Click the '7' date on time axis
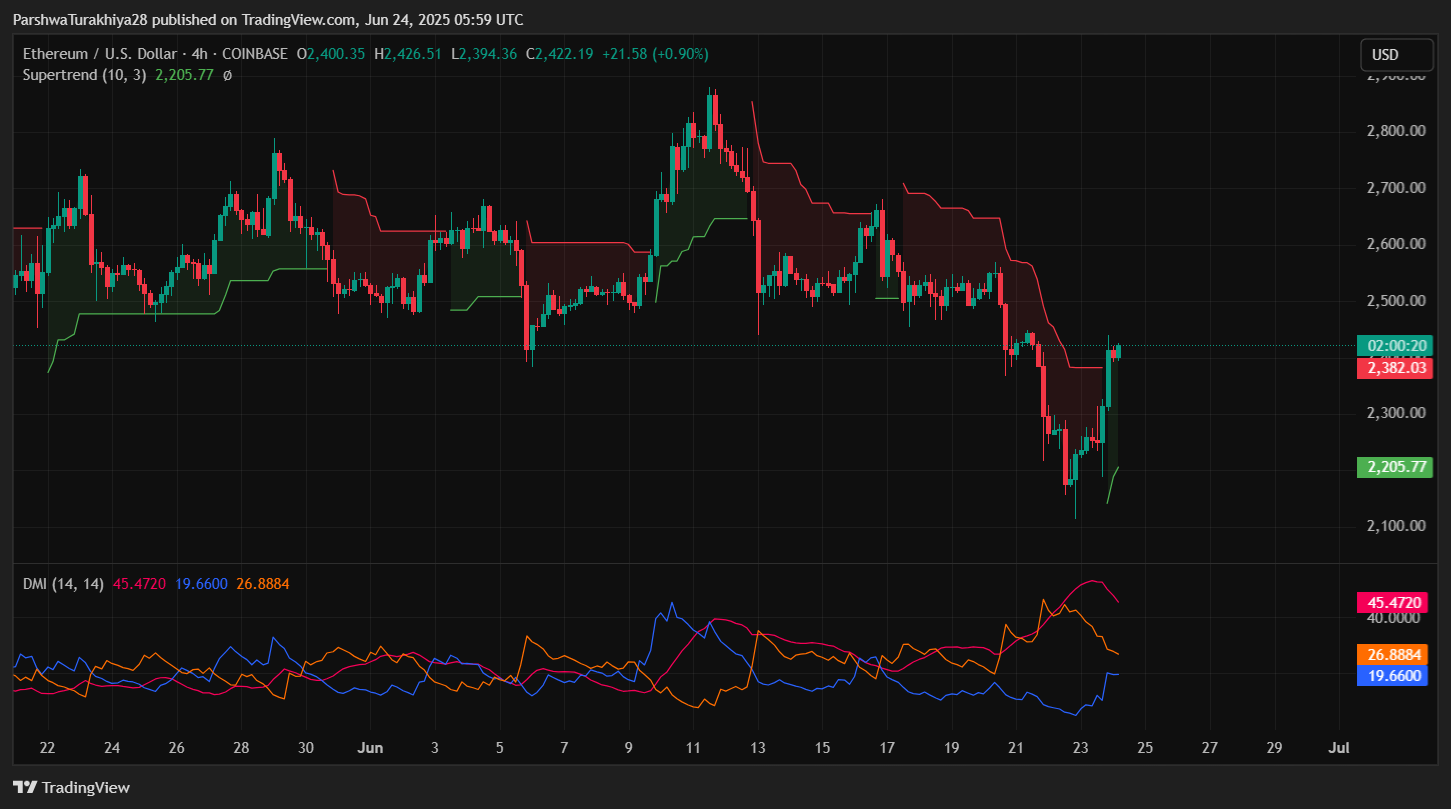Screen dimensions: 1451x809 pos(564,748)
